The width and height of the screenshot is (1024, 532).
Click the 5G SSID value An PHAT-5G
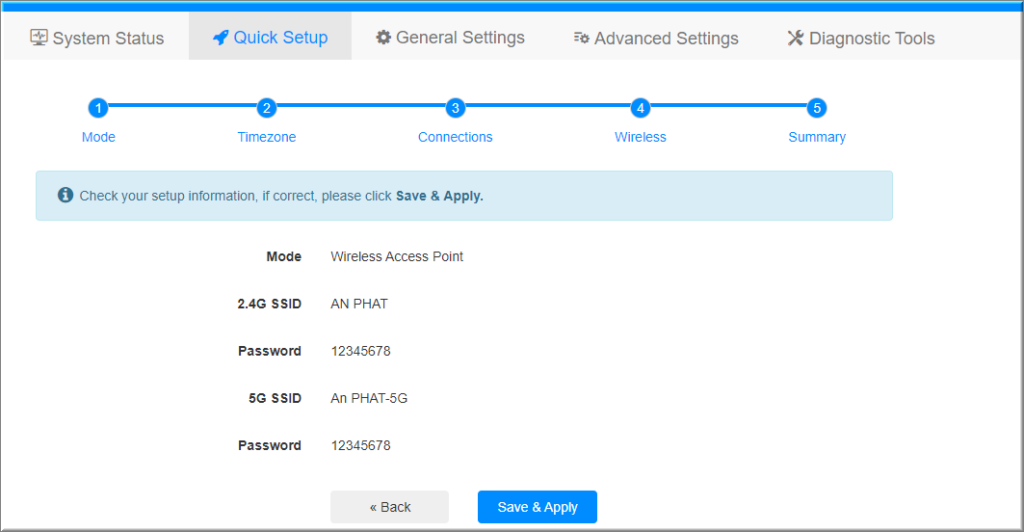(x=369, y=398)
